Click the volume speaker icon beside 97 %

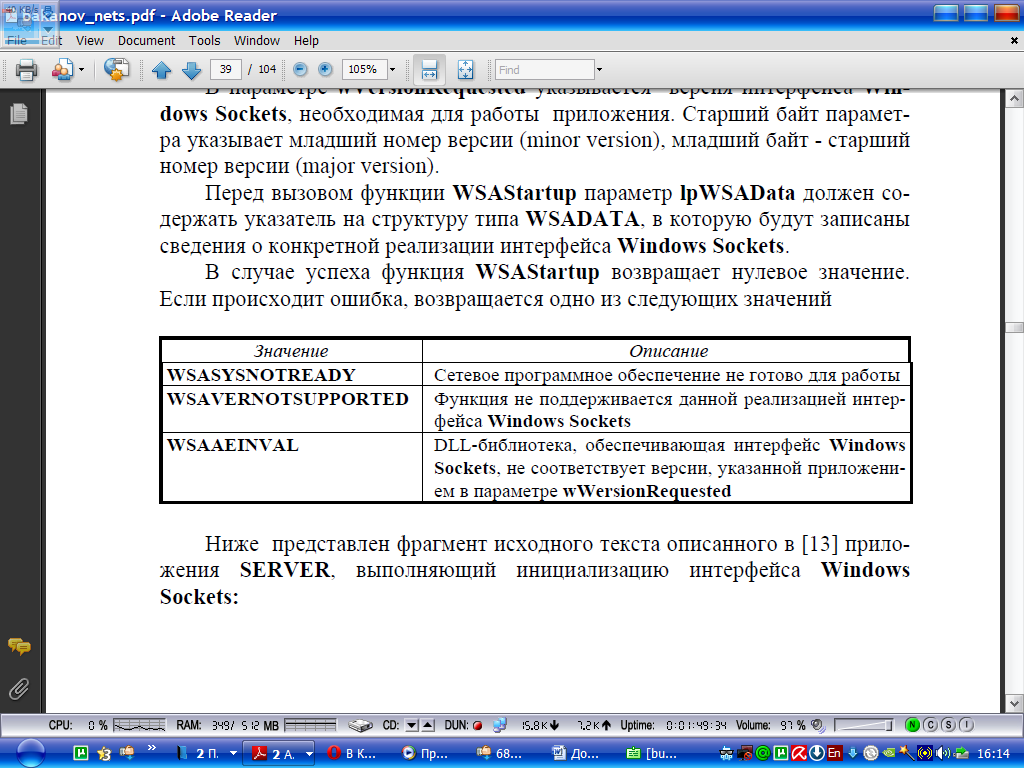[817, 725]
